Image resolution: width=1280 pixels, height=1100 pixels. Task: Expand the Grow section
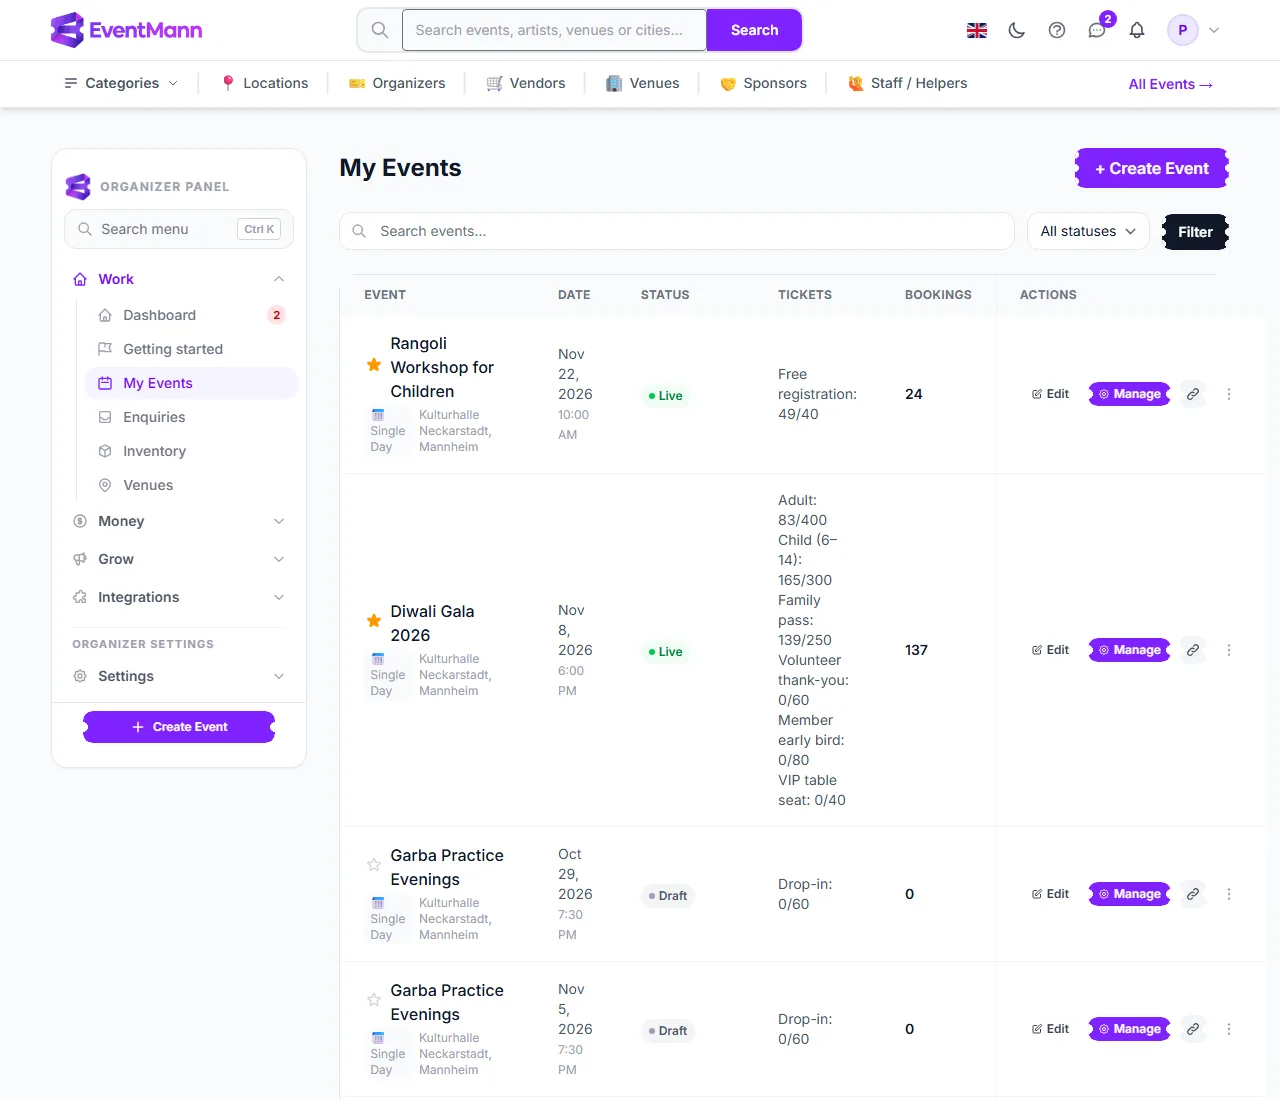click(x=179, y=559)
